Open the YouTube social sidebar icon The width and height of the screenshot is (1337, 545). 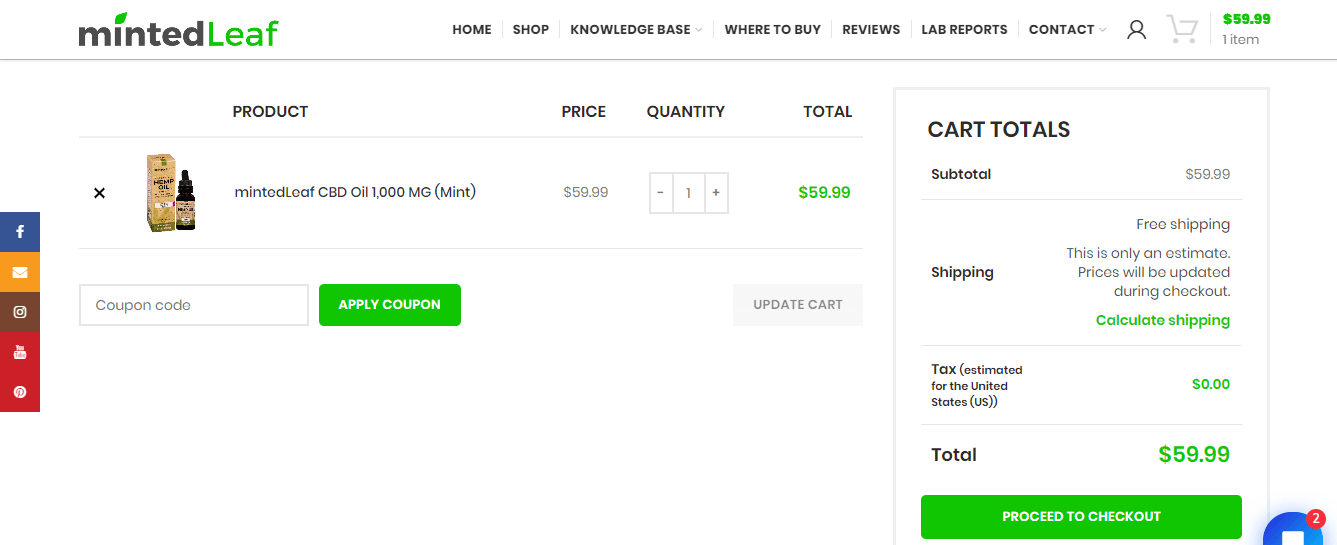pyautogui.click(x=20, y=352)
